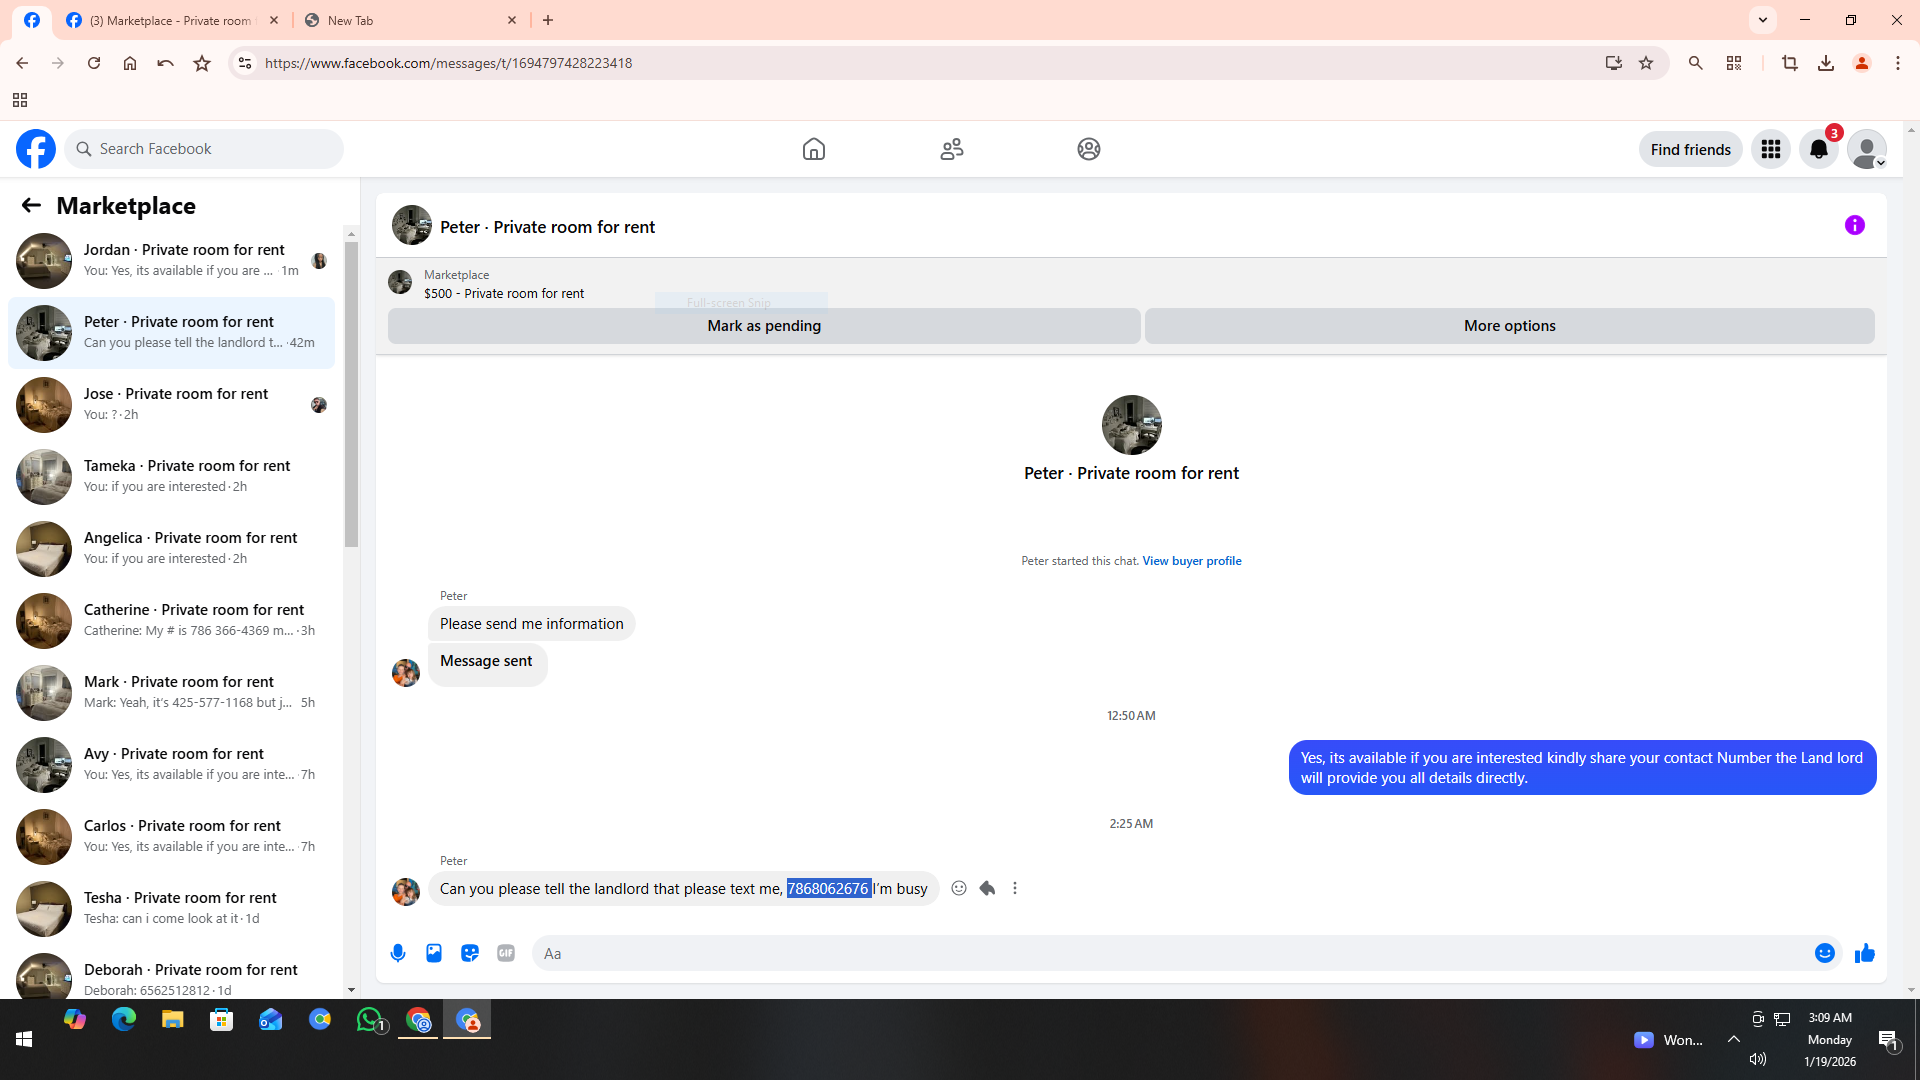Reload the page
Screen dimensions: 1920x1080
94,63
